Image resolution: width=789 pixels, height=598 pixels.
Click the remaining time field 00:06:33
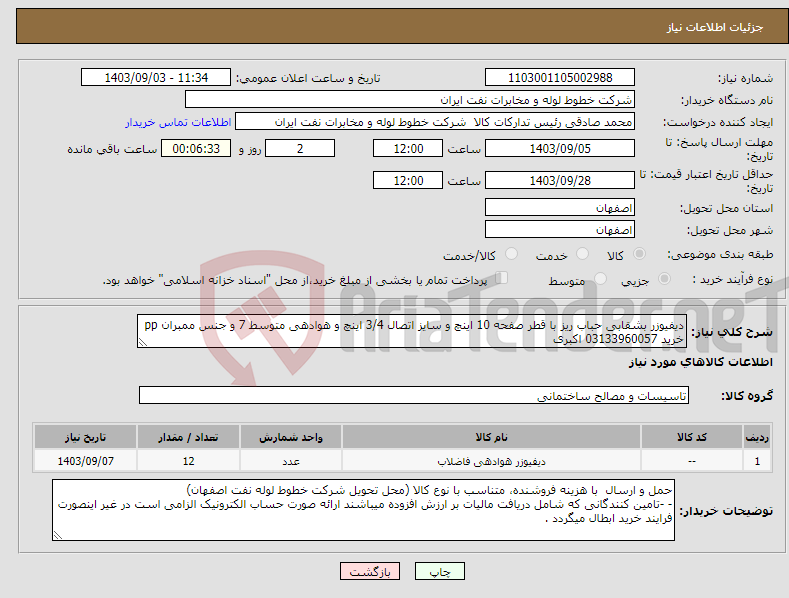click(x=196, y=148)
